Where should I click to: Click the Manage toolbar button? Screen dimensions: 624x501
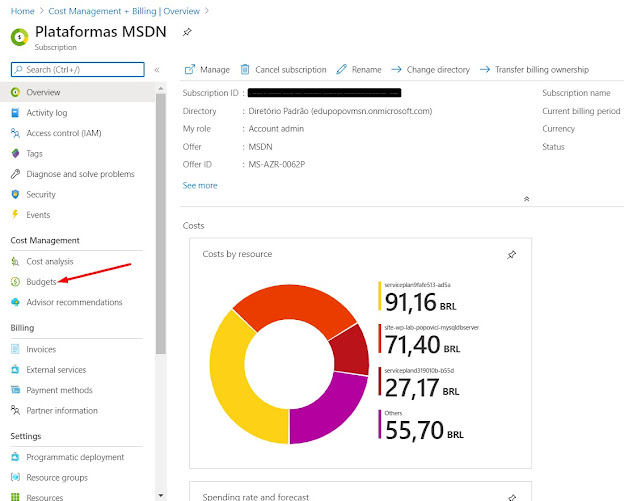coord(207,70)
